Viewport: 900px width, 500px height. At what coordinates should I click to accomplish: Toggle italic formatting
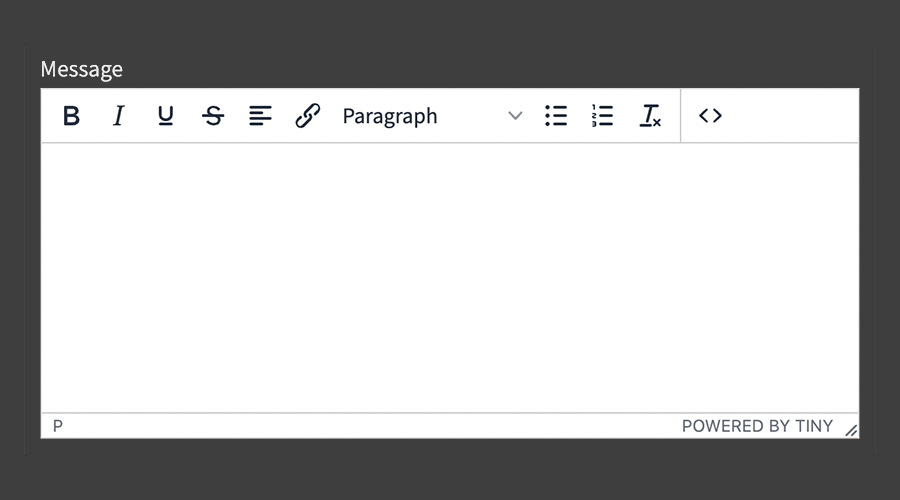point(118,116)
